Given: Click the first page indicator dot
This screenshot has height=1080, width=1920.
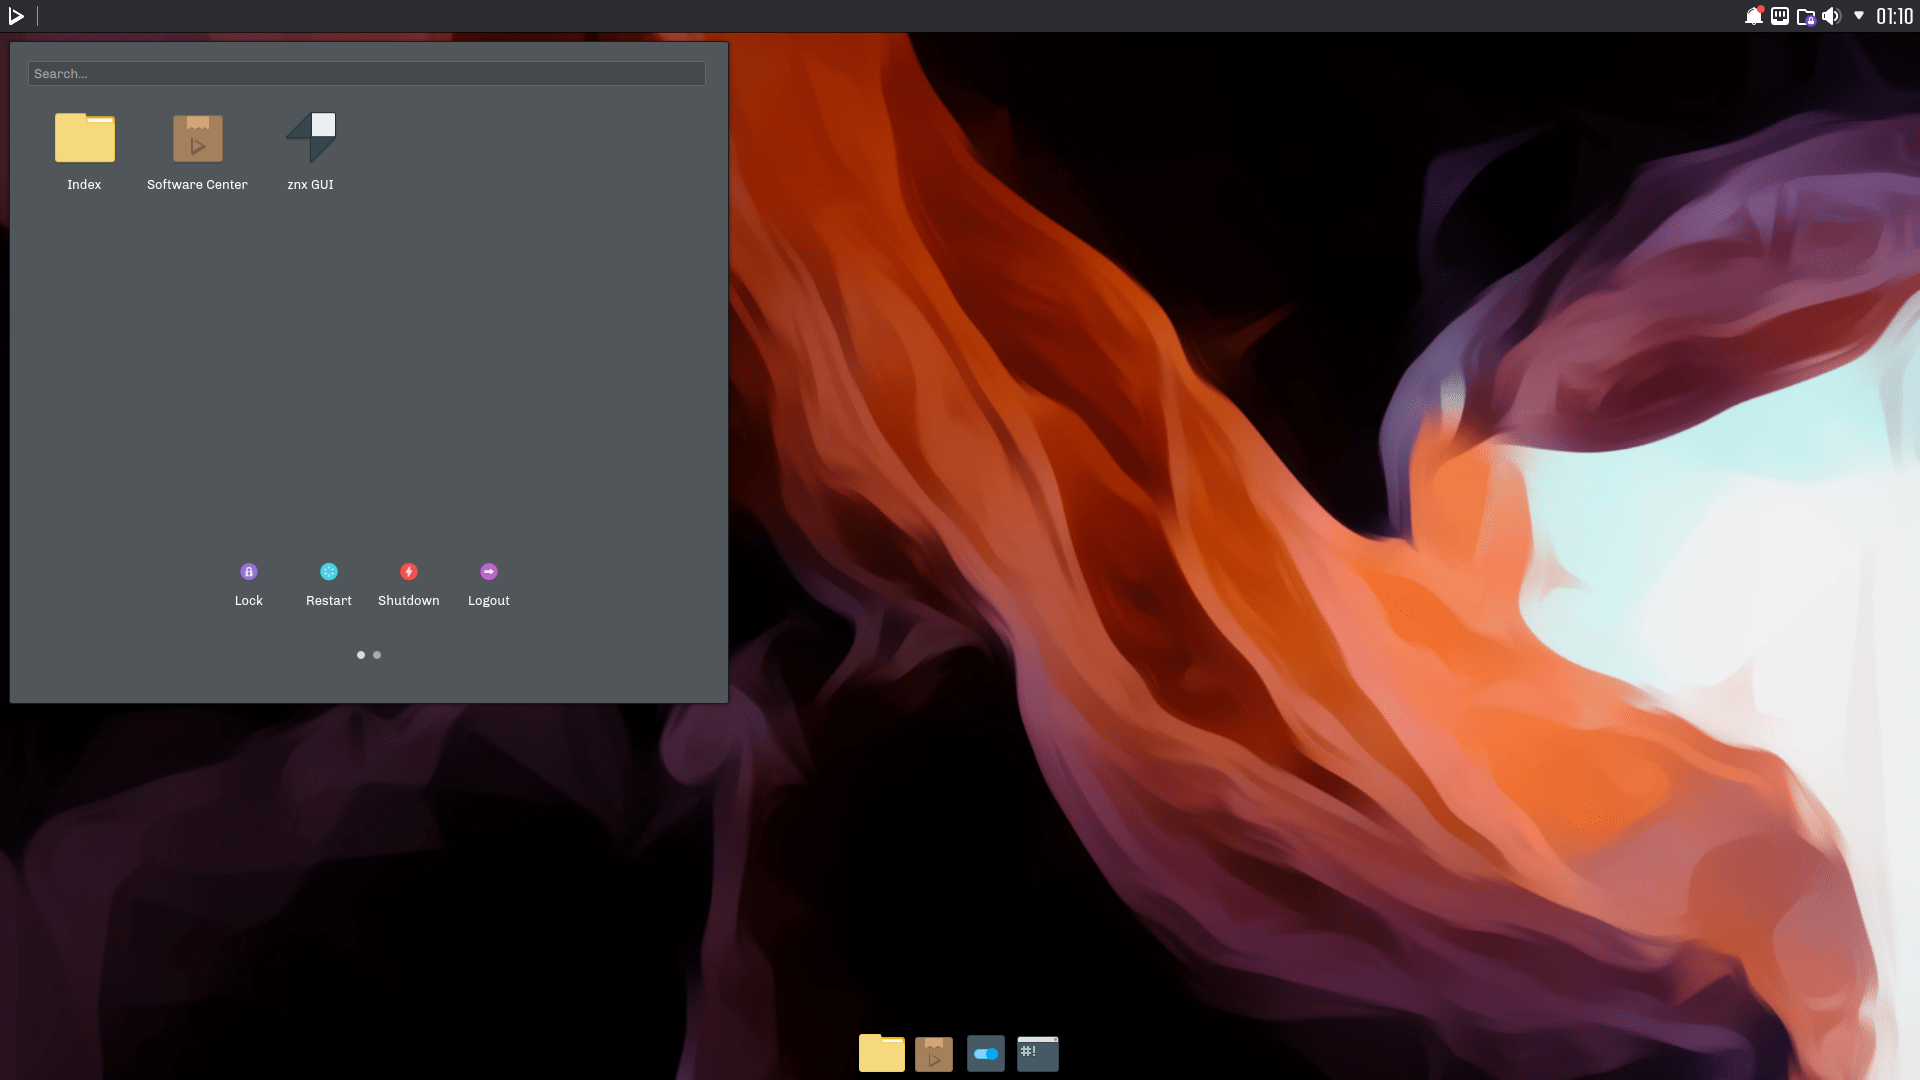Looking at the screenshot, I should pos(361,653).
